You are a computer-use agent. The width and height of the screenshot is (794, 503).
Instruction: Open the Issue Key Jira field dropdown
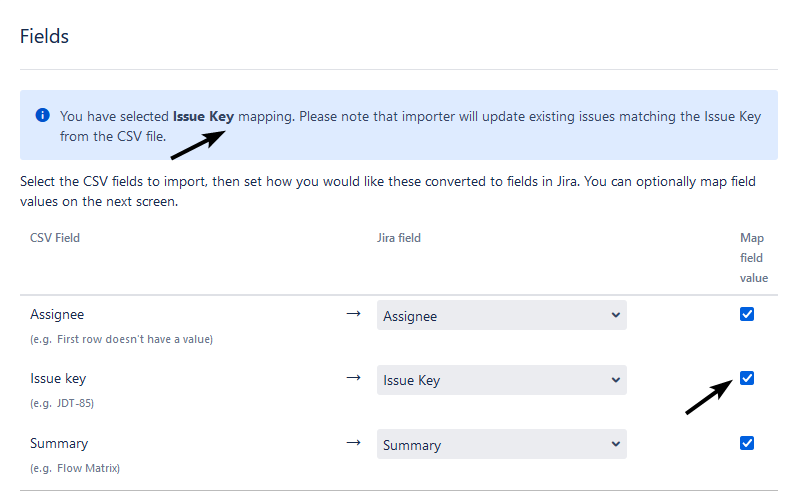click(501, 380)
